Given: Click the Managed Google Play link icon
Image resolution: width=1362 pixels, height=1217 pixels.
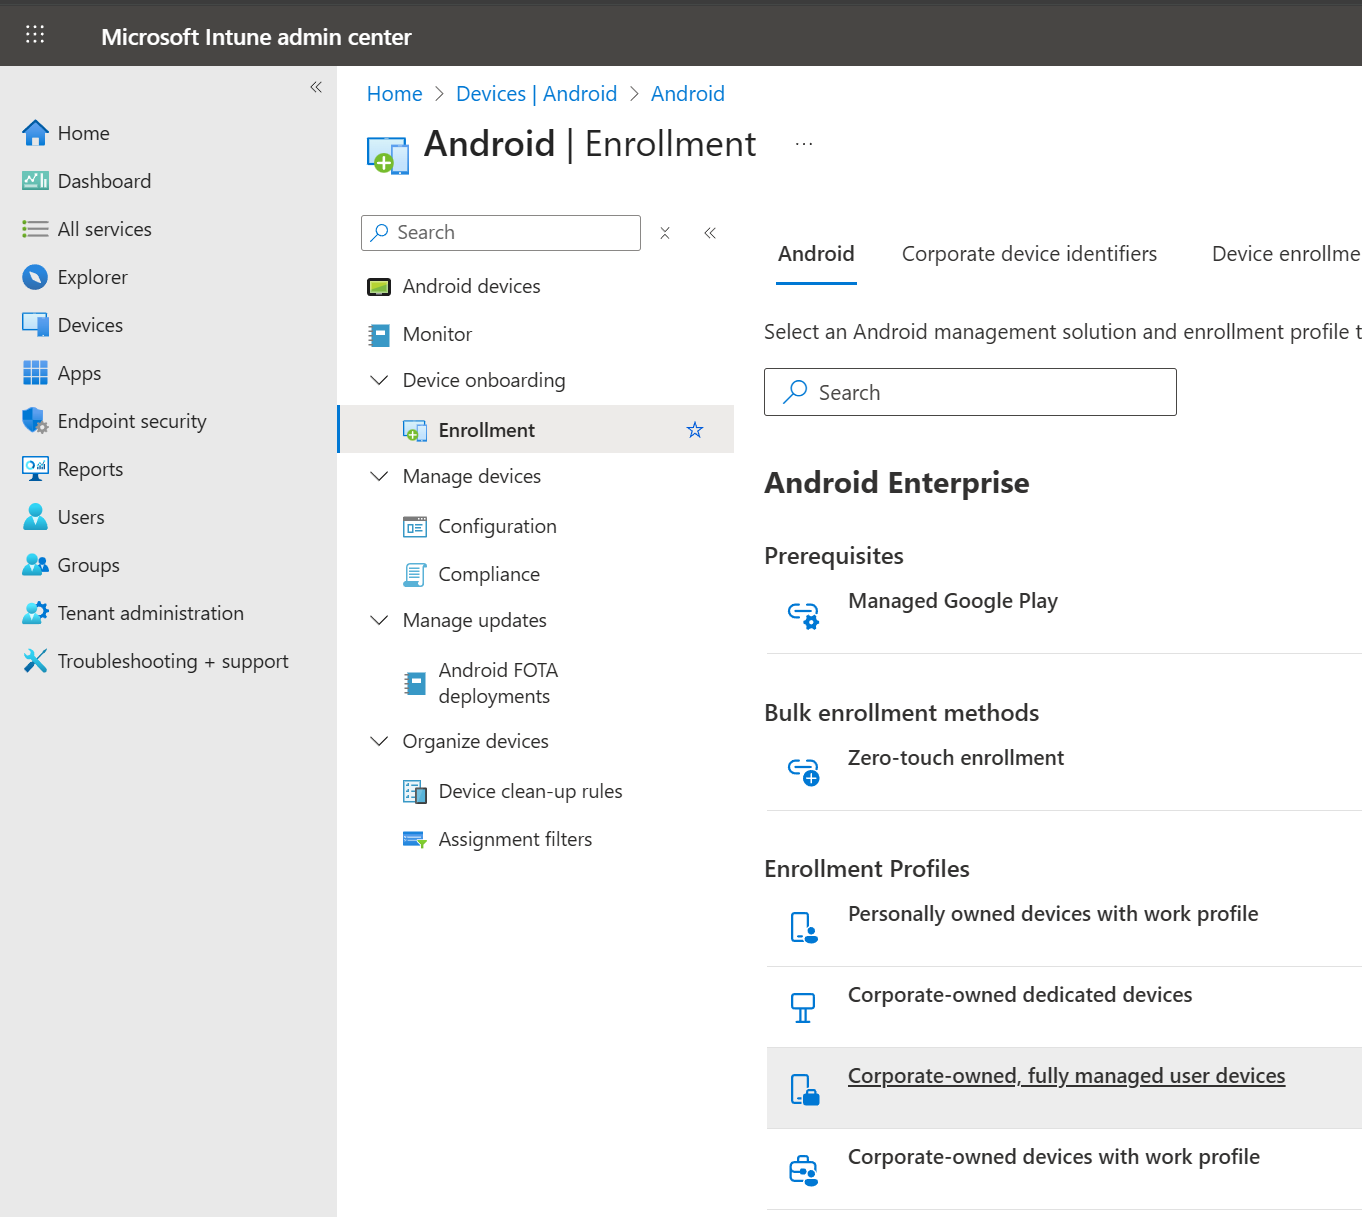Looking at the screenshot, I should click(803, 615).
